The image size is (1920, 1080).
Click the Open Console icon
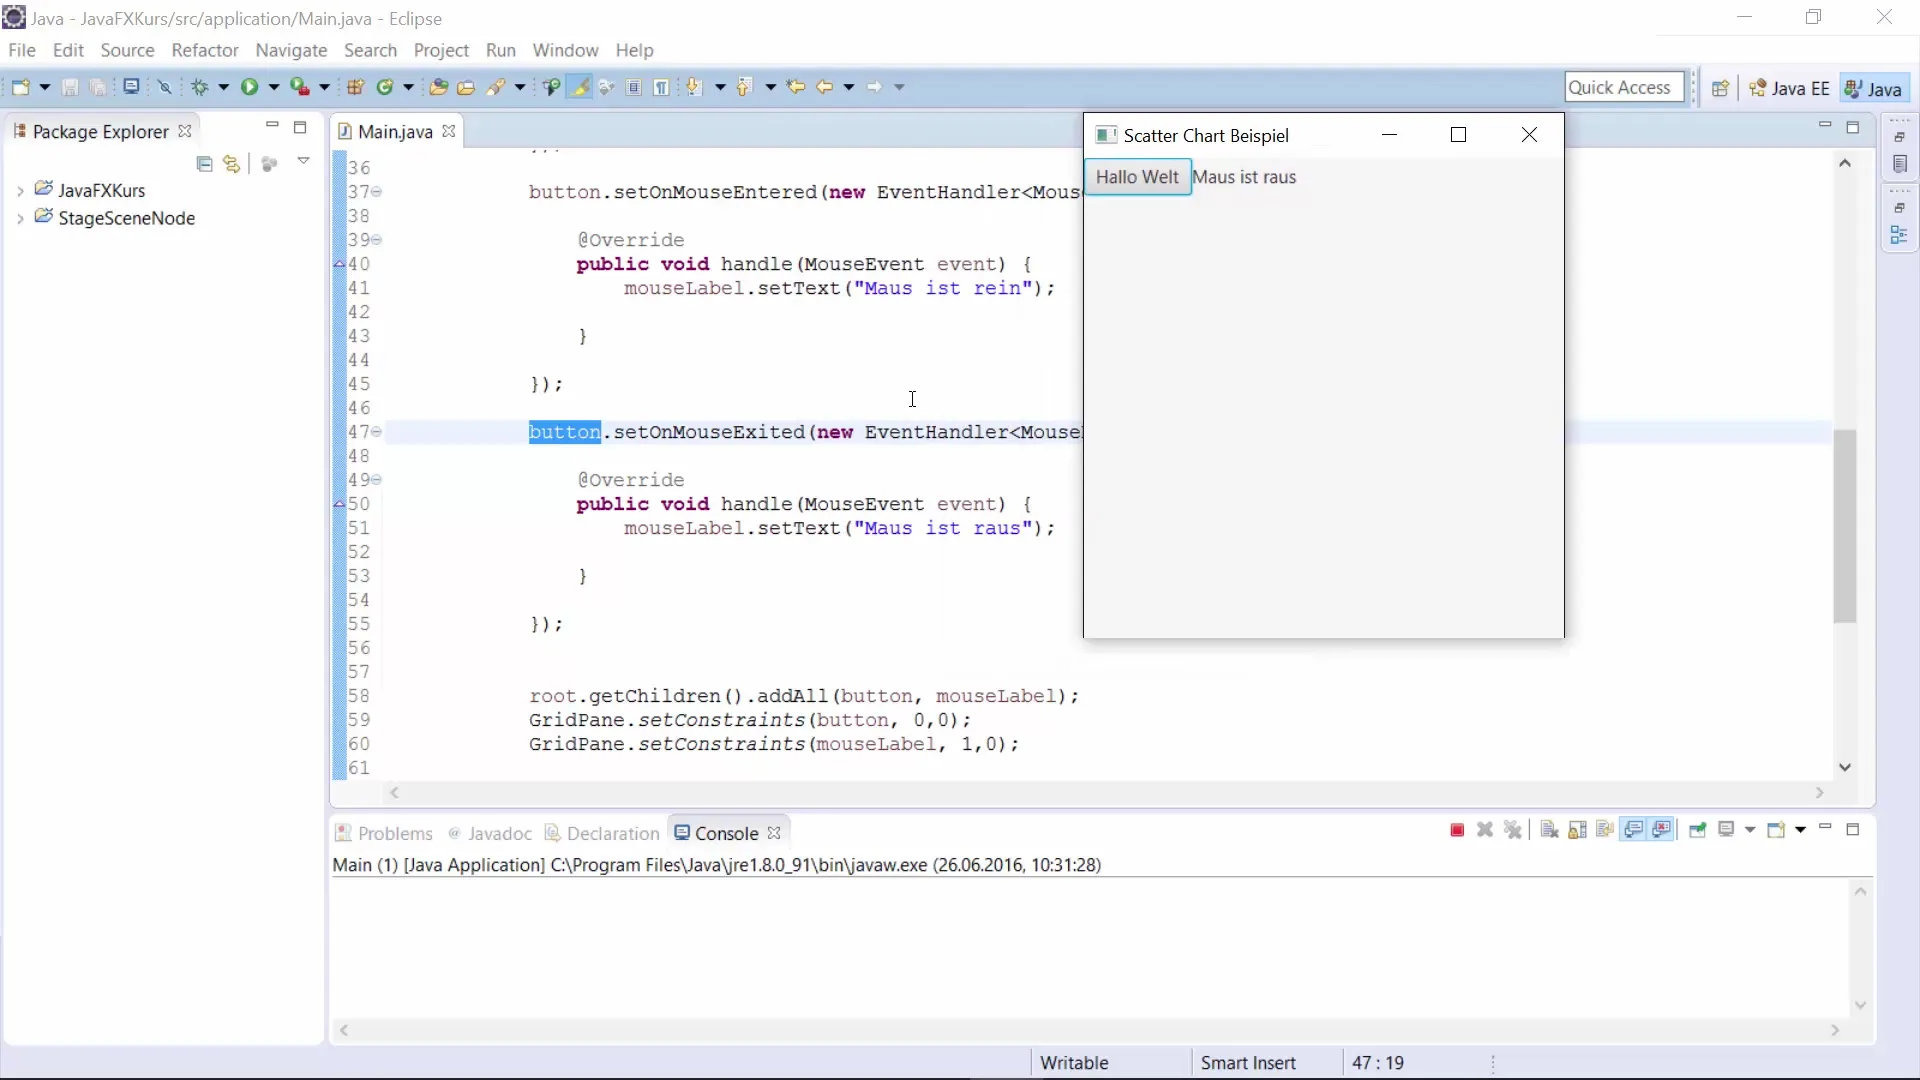pyautogui.click(x=1776, y=830)
